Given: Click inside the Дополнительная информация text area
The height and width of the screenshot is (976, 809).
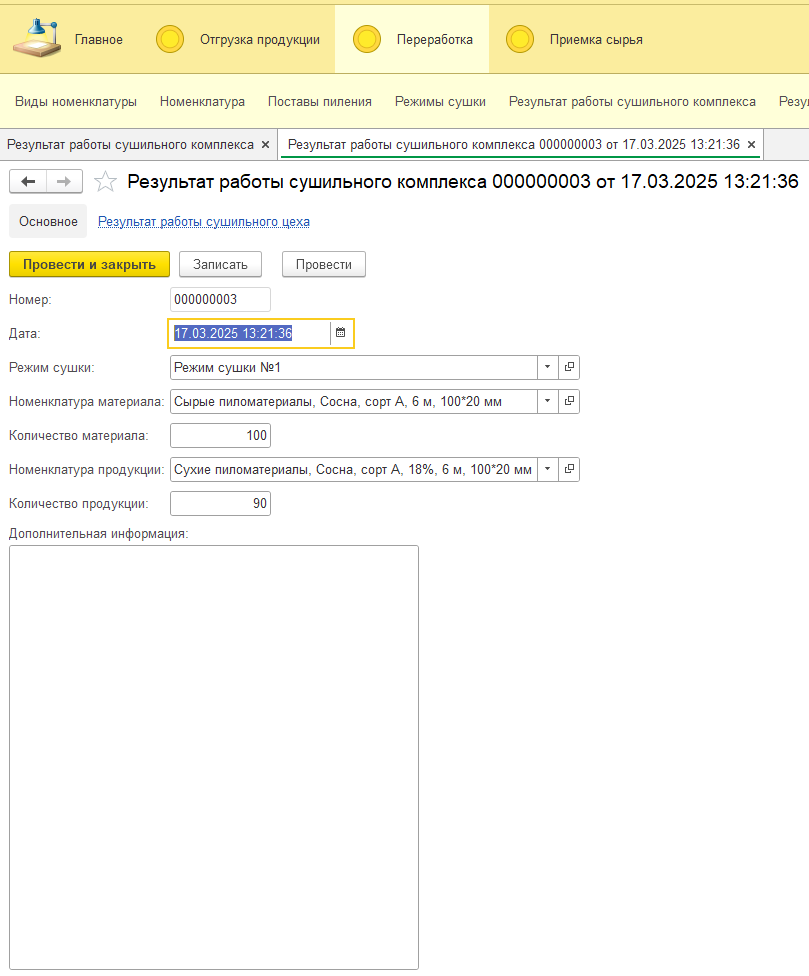Looking at the screenshot, I should click(x=213, y=755).
